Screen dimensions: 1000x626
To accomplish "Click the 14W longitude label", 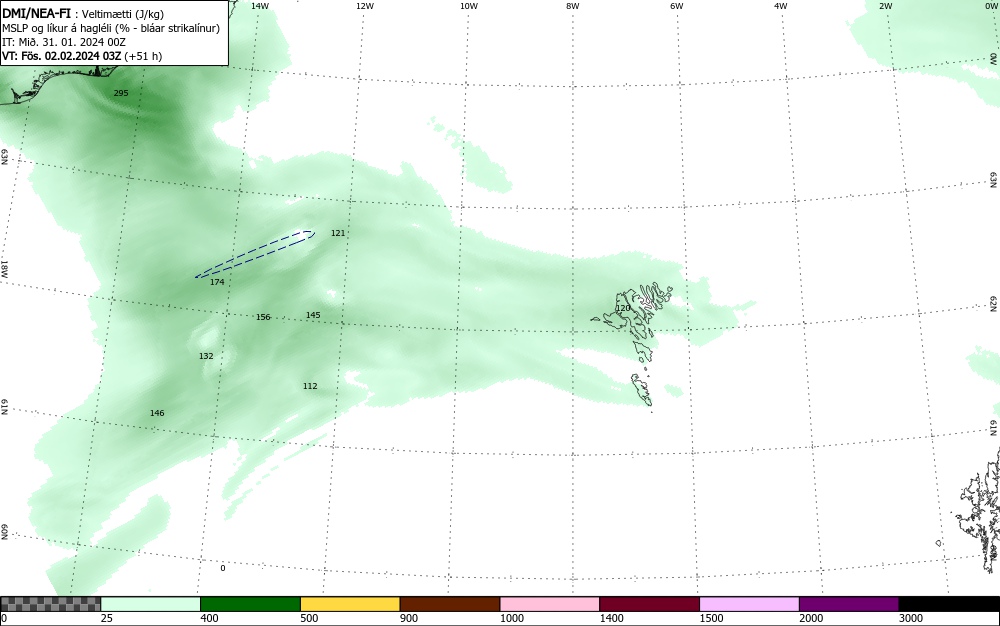I will pyautogui.click(x=260, y=6).
